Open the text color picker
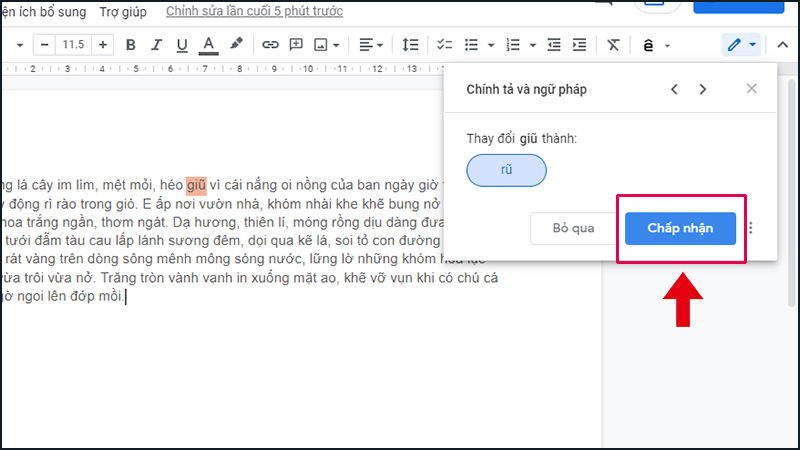800x450 pixels. 208,45
